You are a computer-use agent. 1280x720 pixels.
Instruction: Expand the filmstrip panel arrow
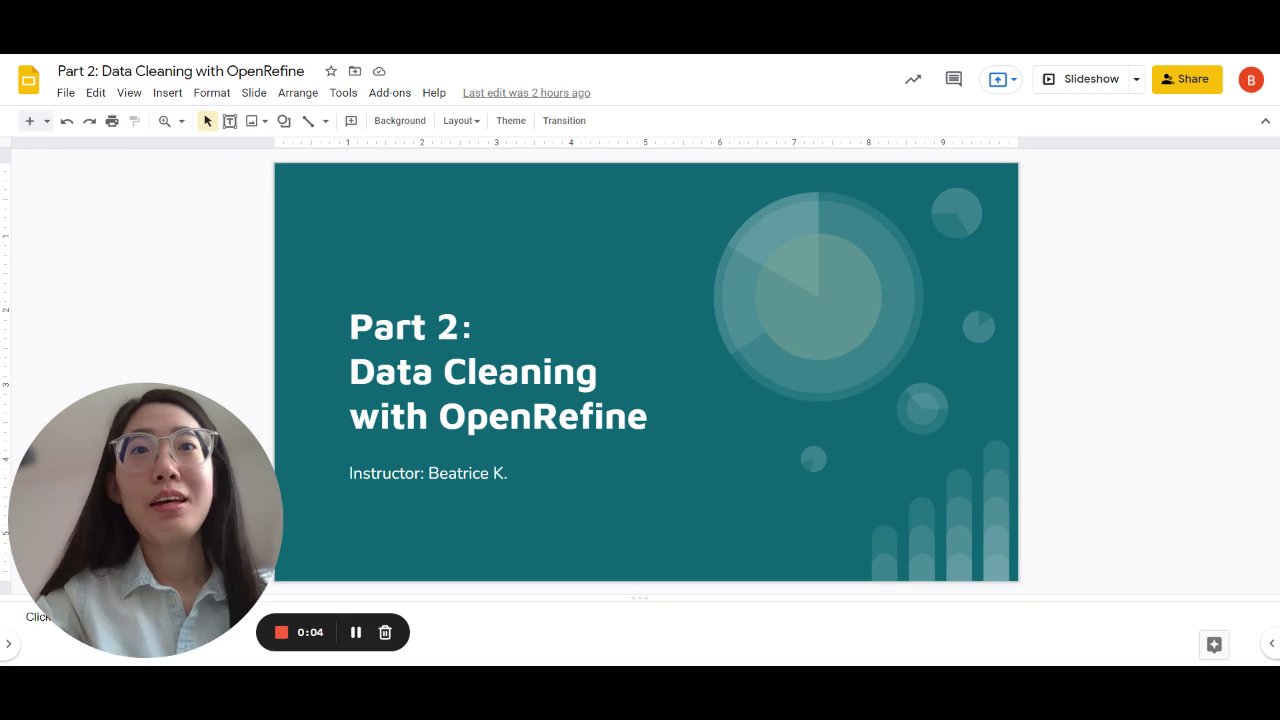click(x=8, y=644)
